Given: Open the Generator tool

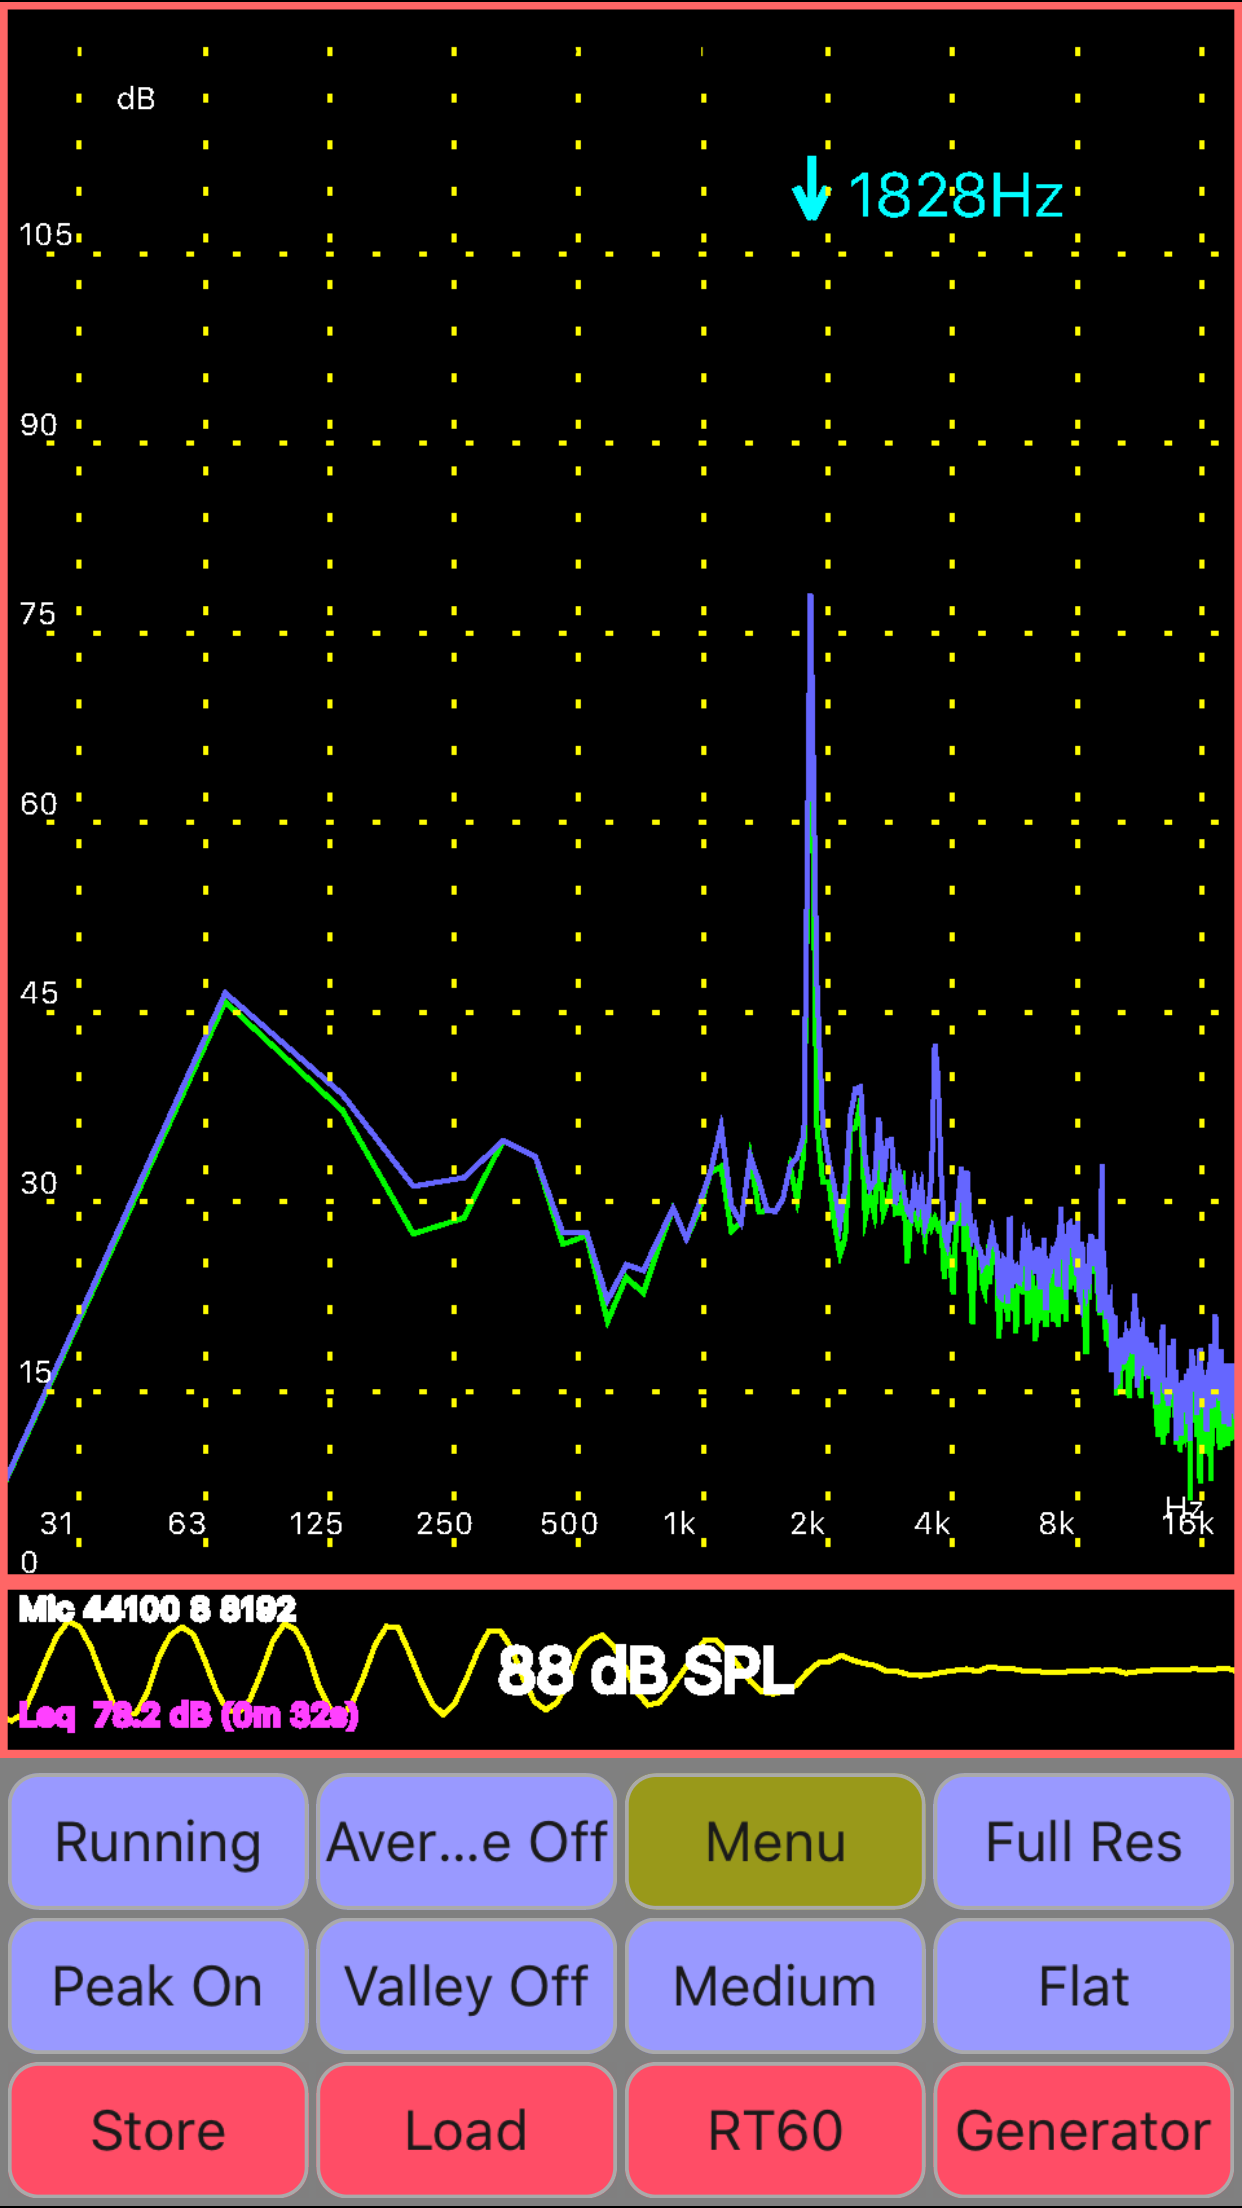Looking at the screenshot, I should 1084,2130.
